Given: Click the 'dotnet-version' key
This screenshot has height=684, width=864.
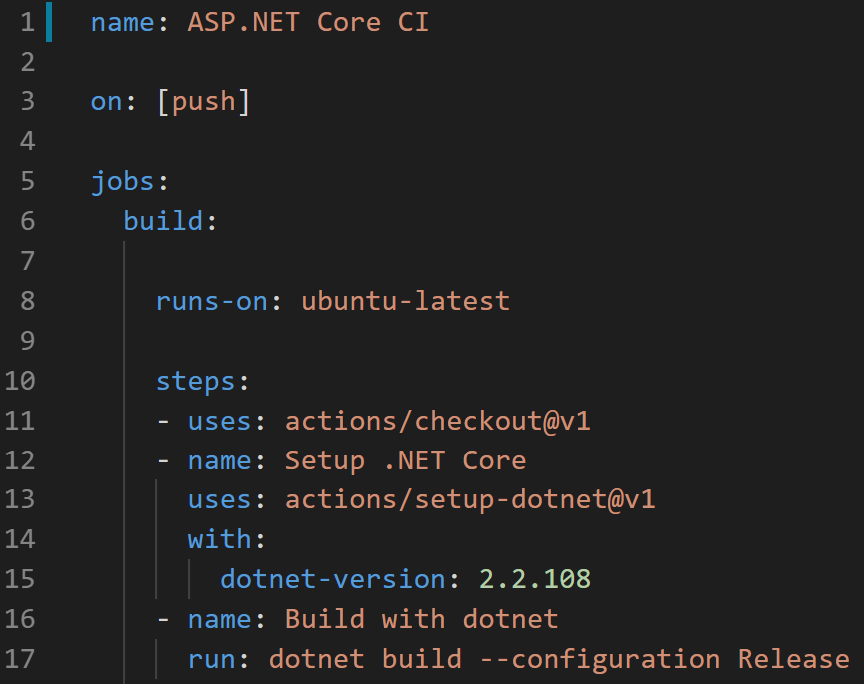Looking at the screenshot, I should (333, 579).
